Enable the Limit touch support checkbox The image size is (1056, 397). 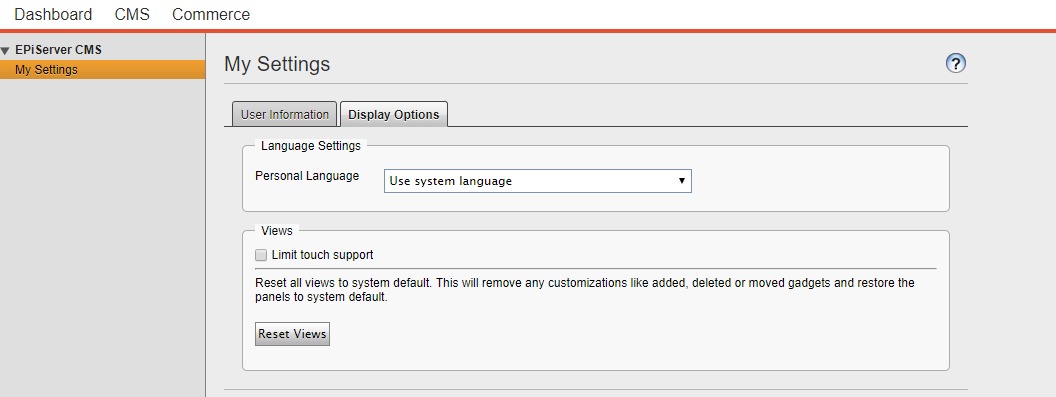tap(261, 255)
